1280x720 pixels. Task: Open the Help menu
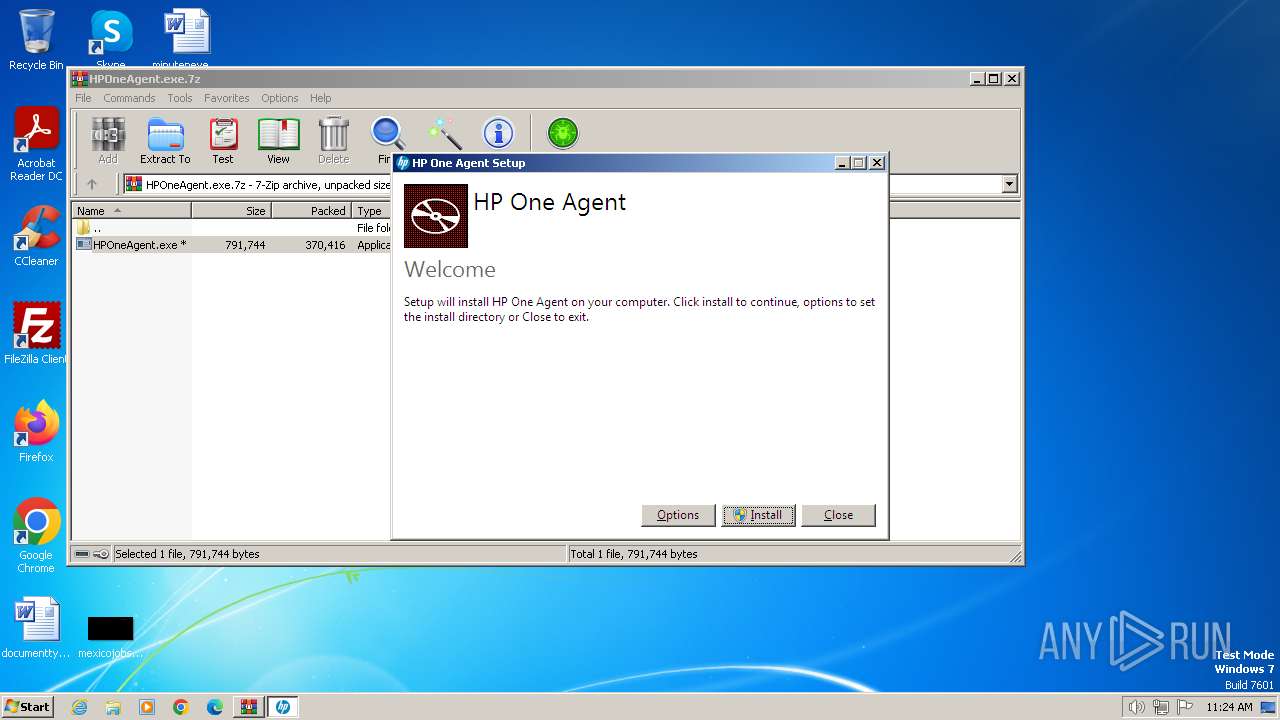[320, 98]
